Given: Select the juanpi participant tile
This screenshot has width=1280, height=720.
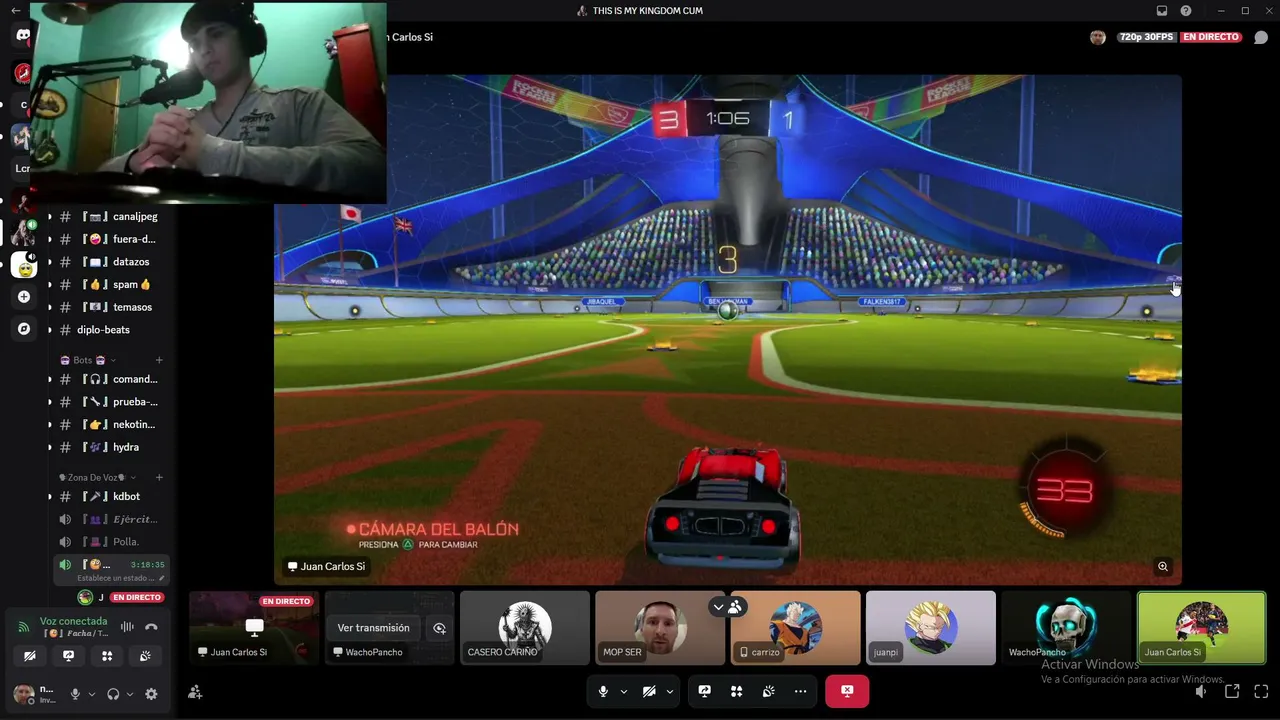Looking at the screenshot, I should (931, 628).
